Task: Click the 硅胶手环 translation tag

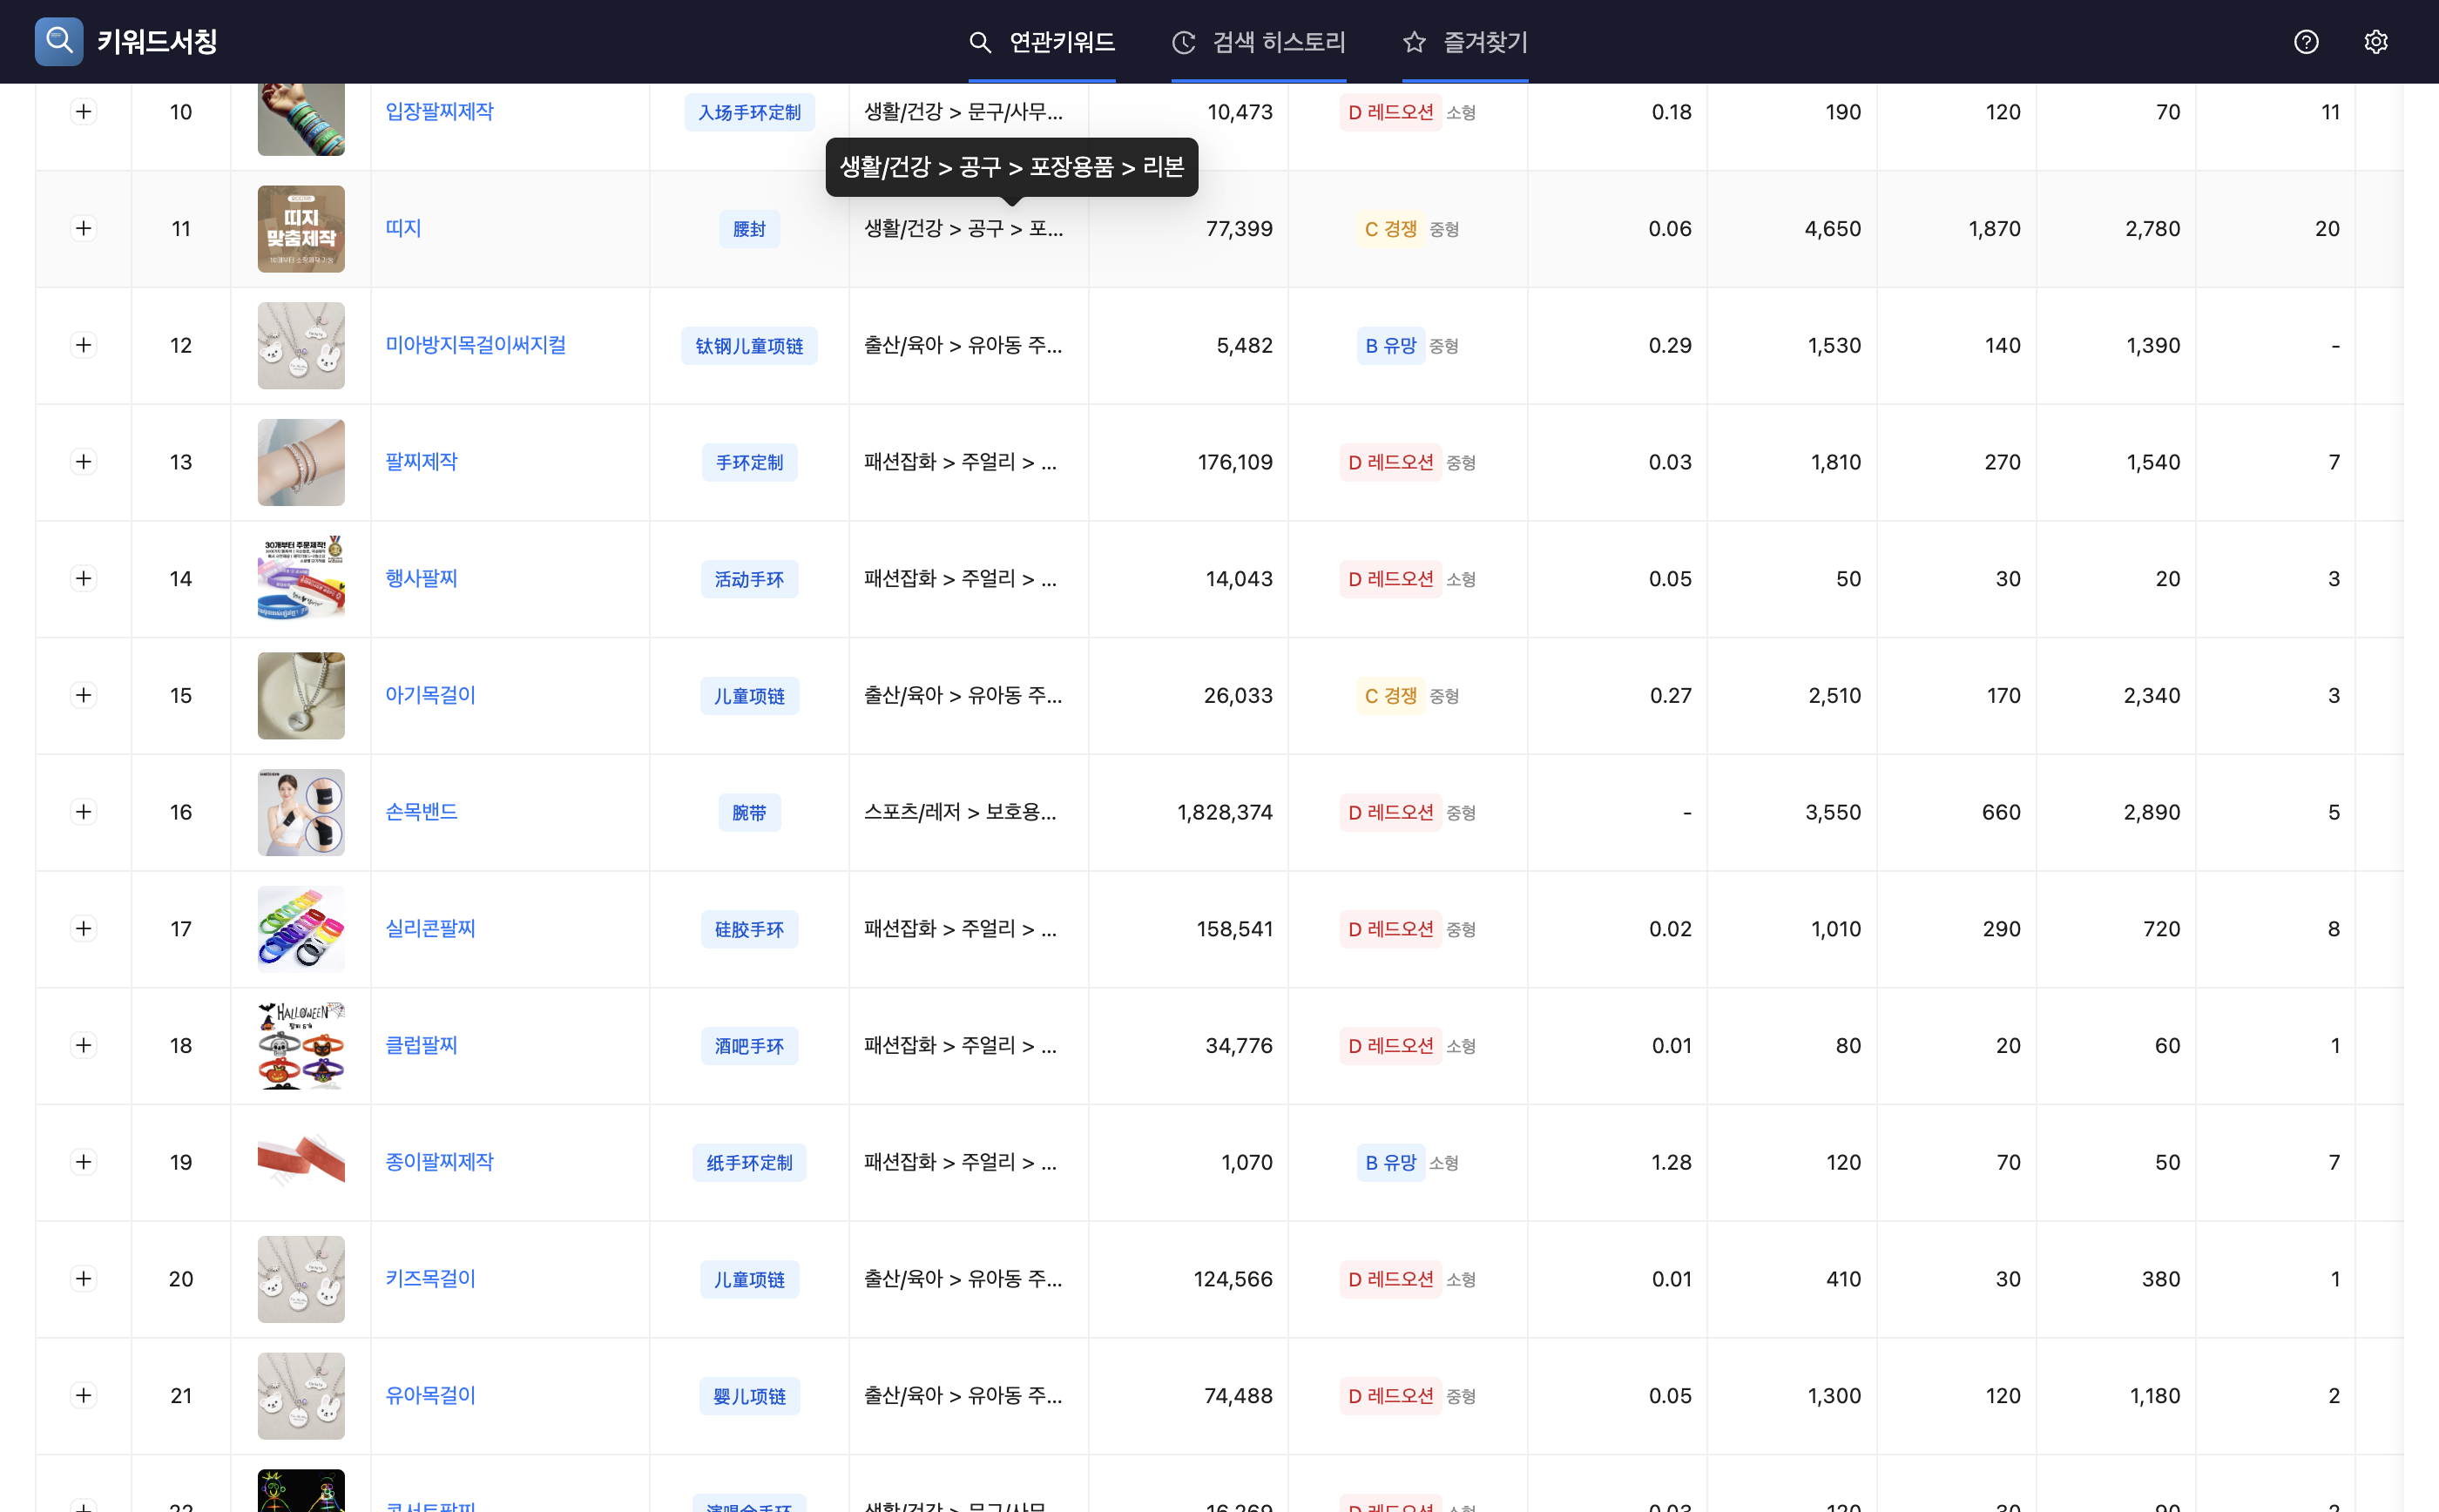Action: point(749,930)
